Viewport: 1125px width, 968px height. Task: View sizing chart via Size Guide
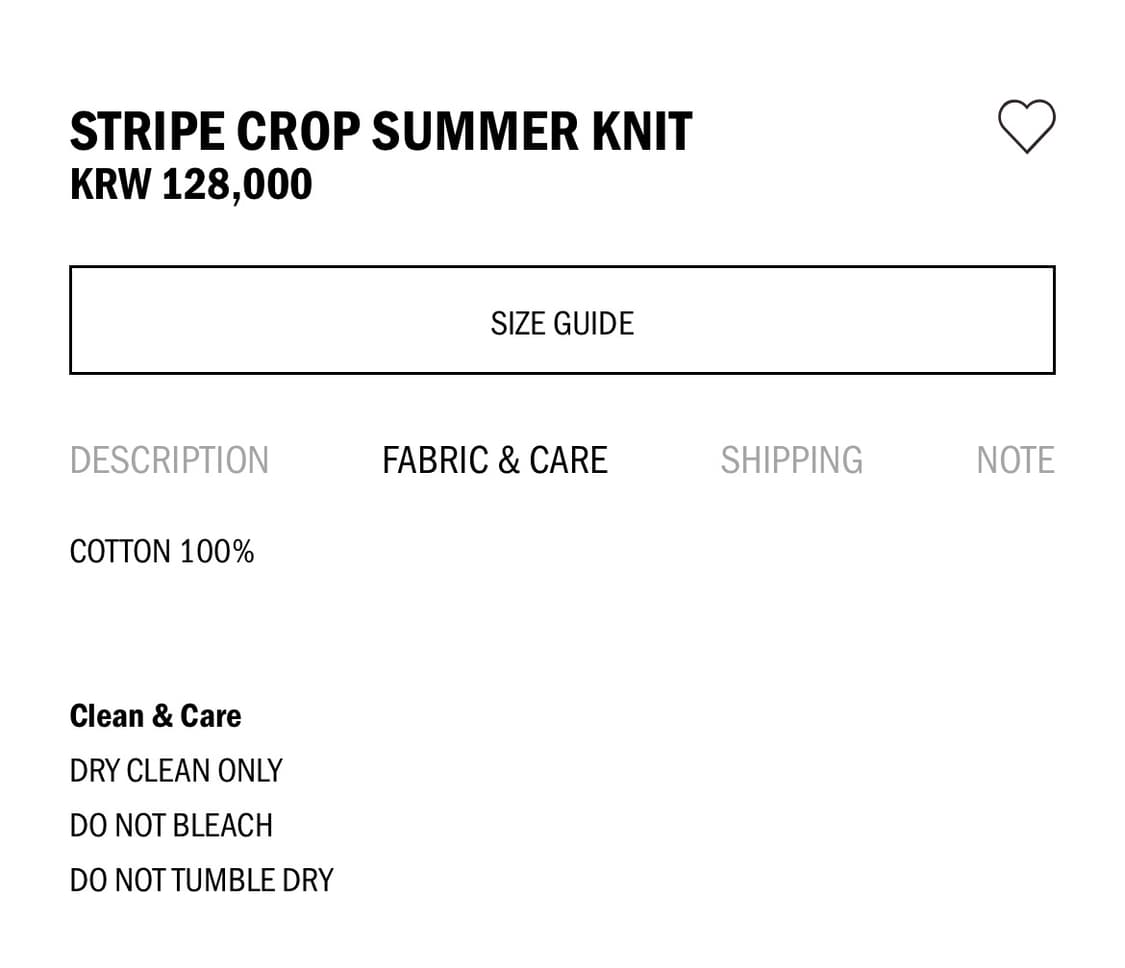click(562, 320)
